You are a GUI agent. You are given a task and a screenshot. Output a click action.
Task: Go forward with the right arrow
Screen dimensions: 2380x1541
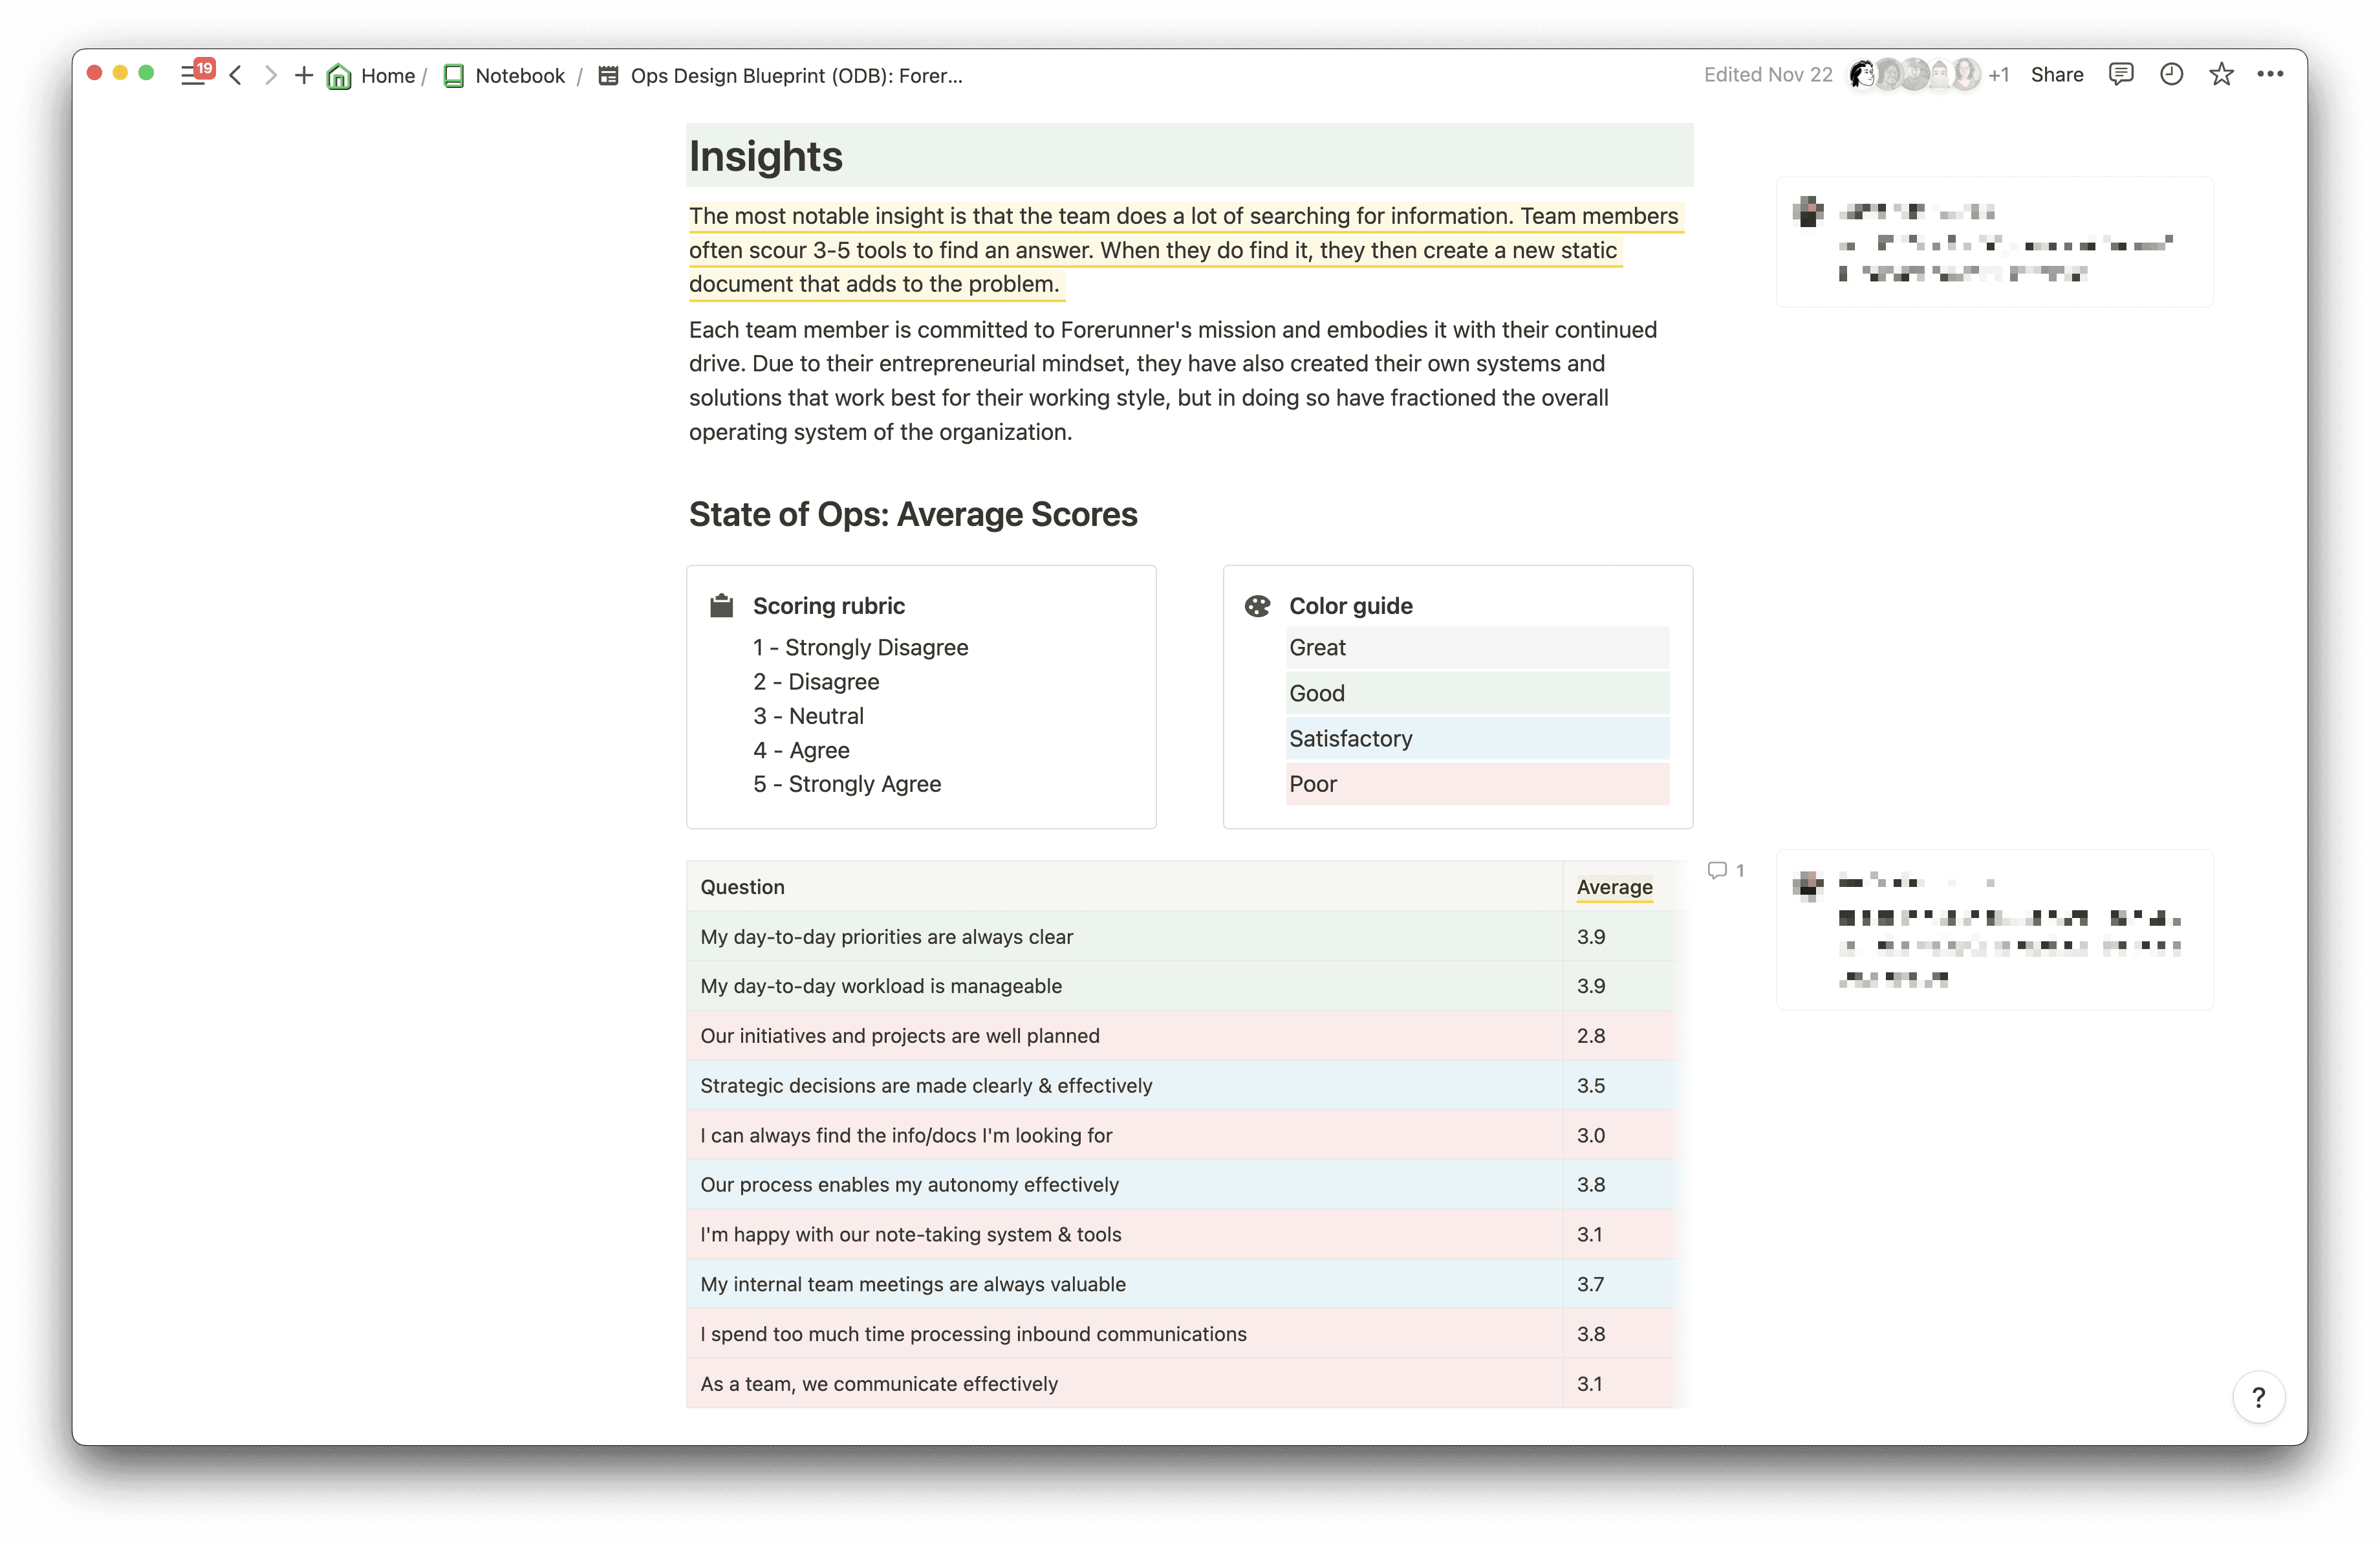[x=270, y=75]
